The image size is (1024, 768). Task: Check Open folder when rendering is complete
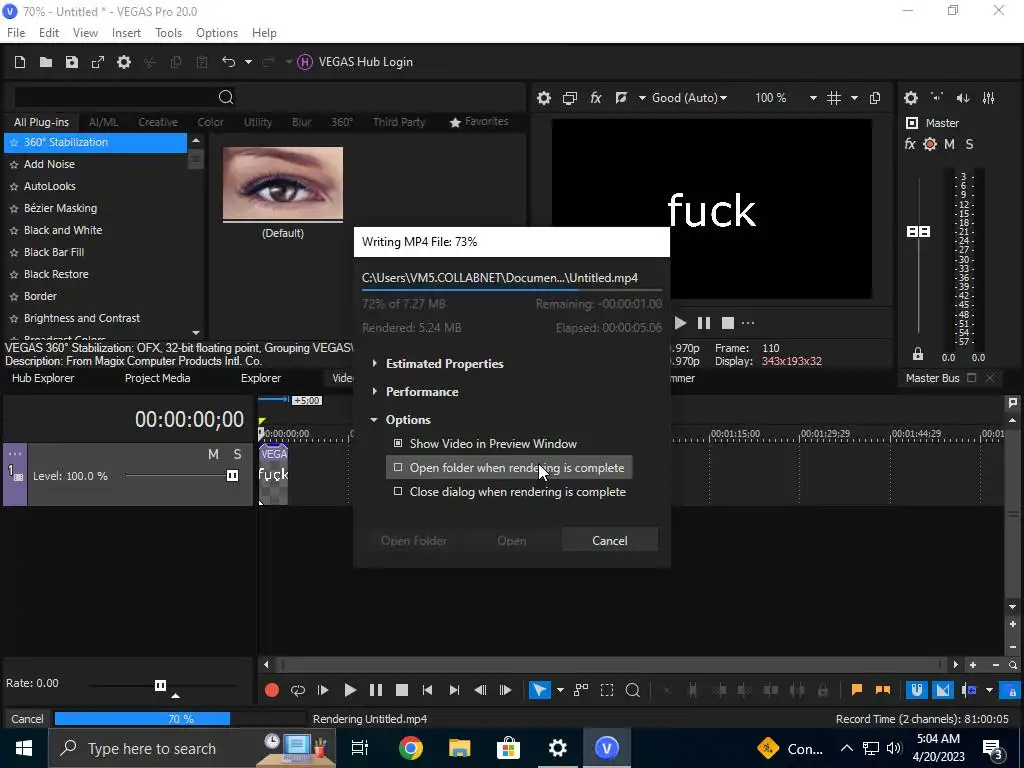tap(398, 468)
